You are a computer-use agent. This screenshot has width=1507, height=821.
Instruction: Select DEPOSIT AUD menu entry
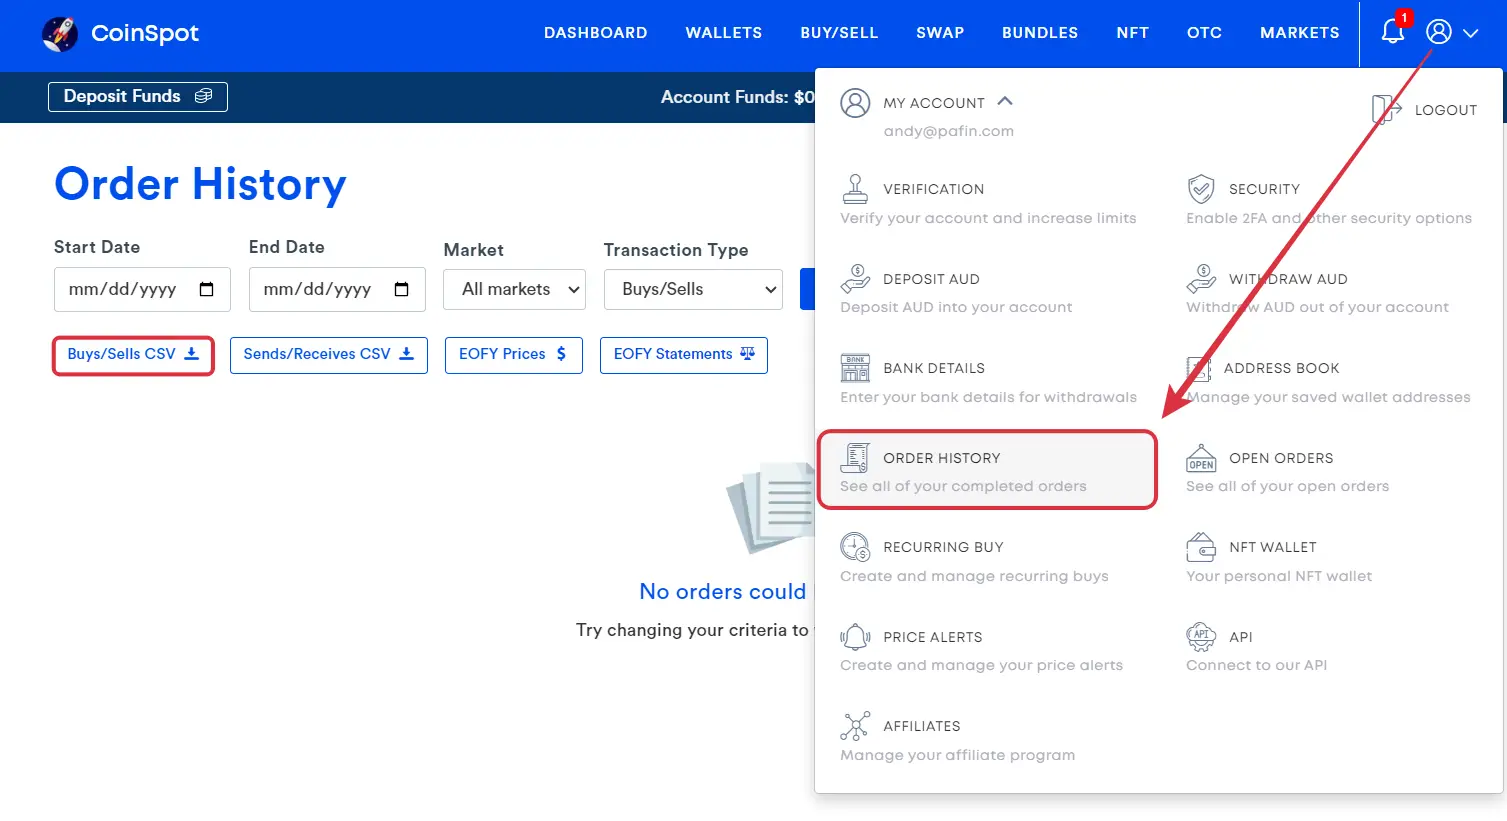931,279
